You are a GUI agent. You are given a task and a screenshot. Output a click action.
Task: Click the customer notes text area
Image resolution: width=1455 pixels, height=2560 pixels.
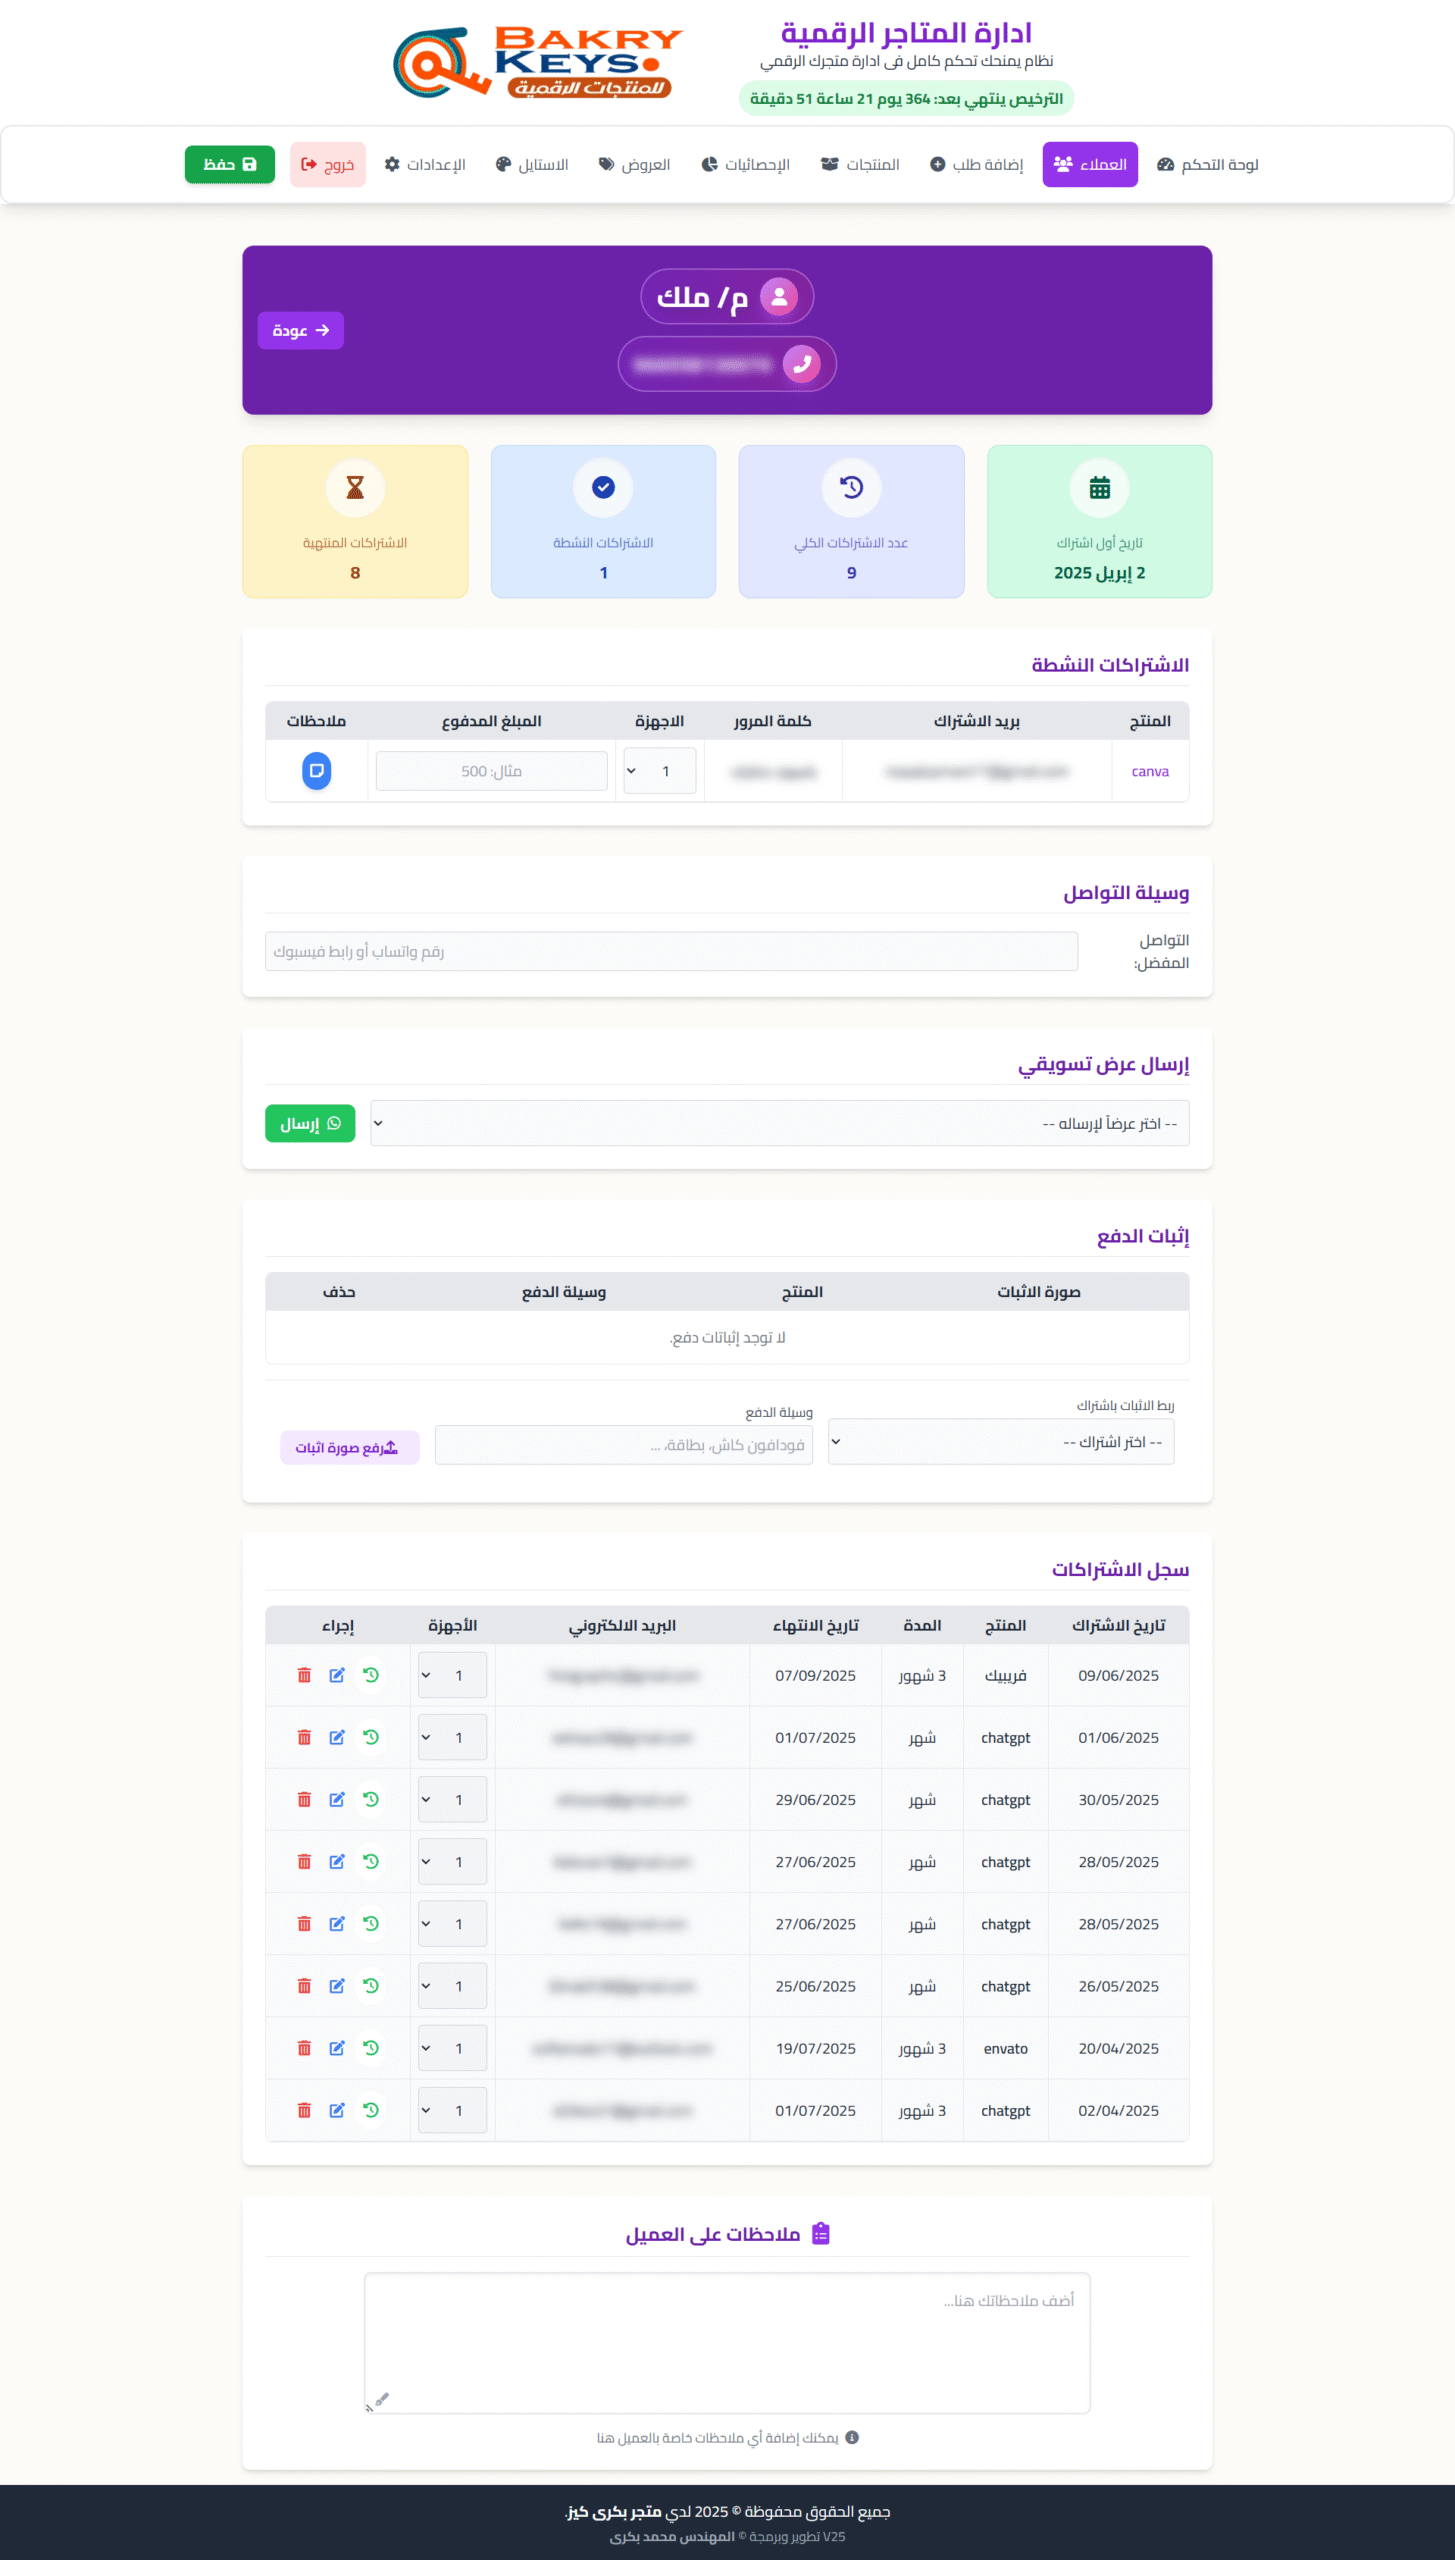coord(727,2342)
